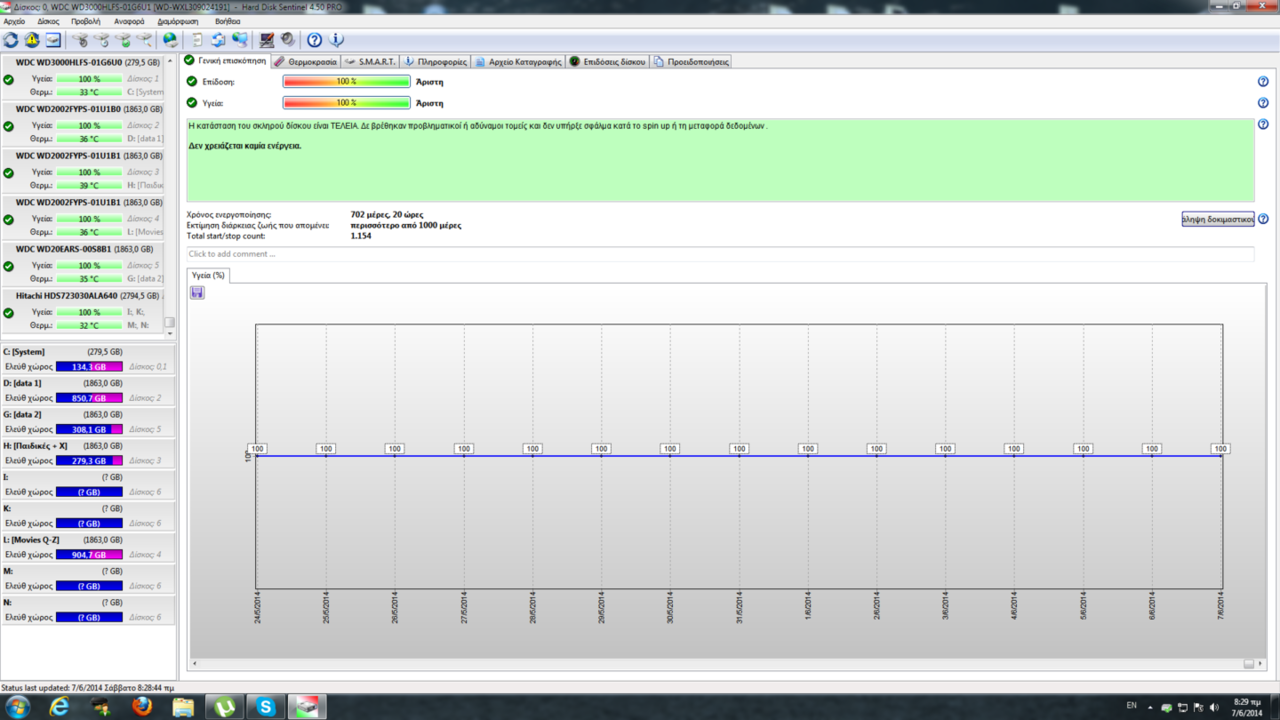Click the '1.154' start/stop count value
Viewport: 1280px width, 720px height.
[x=361, y=236]
